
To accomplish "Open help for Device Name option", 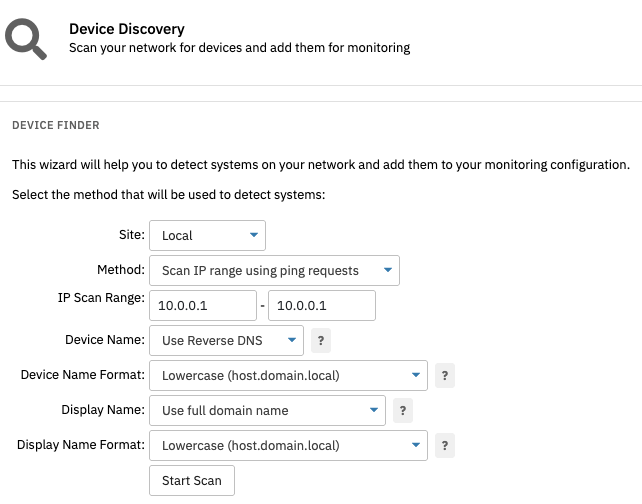I will (x=321, y=340).
